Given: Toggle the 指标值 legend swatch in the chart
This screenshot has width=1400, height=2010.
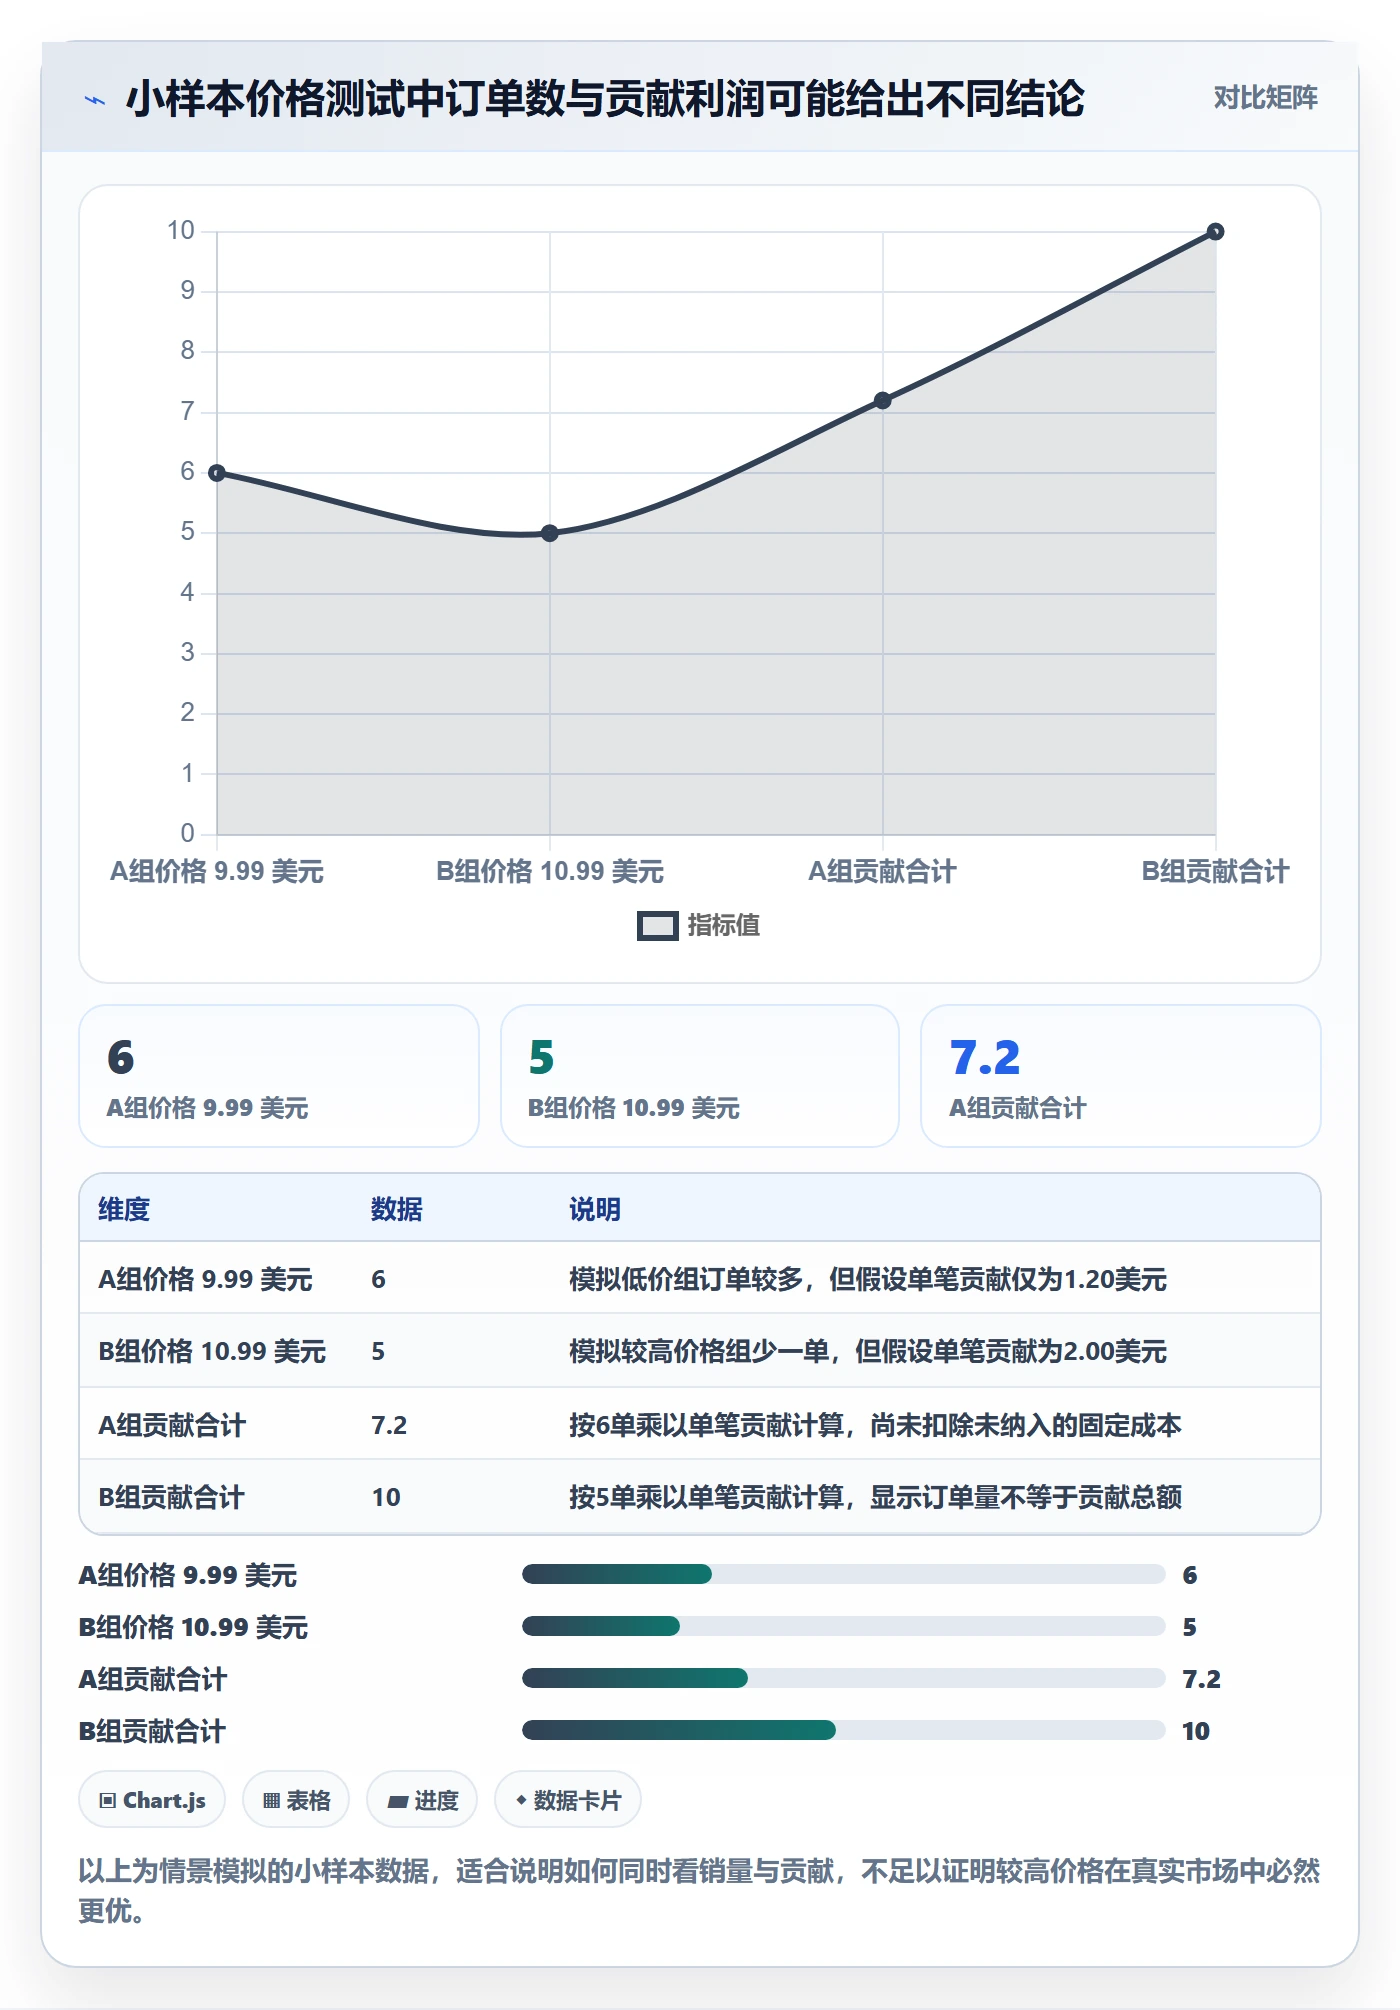Looking at the screenshot, I should (657, 925).
